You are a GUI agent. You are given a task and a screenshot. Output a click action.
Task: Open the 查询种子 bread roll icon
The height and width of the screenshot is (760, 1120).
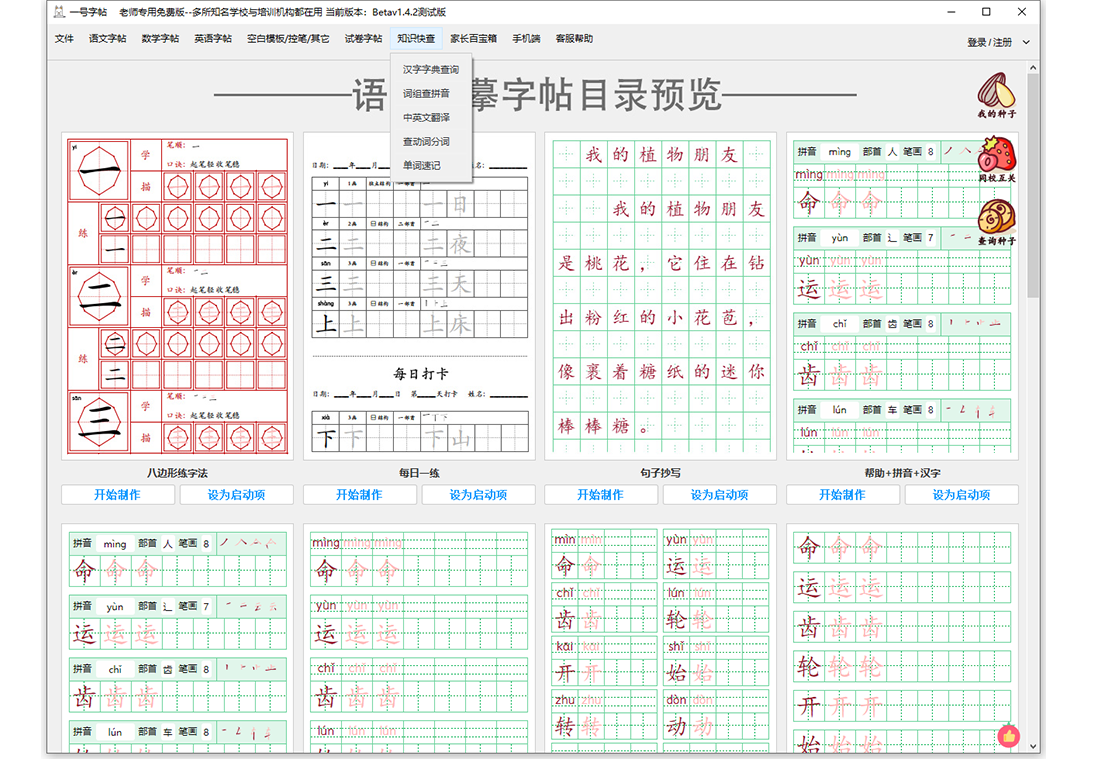(996, 219)
